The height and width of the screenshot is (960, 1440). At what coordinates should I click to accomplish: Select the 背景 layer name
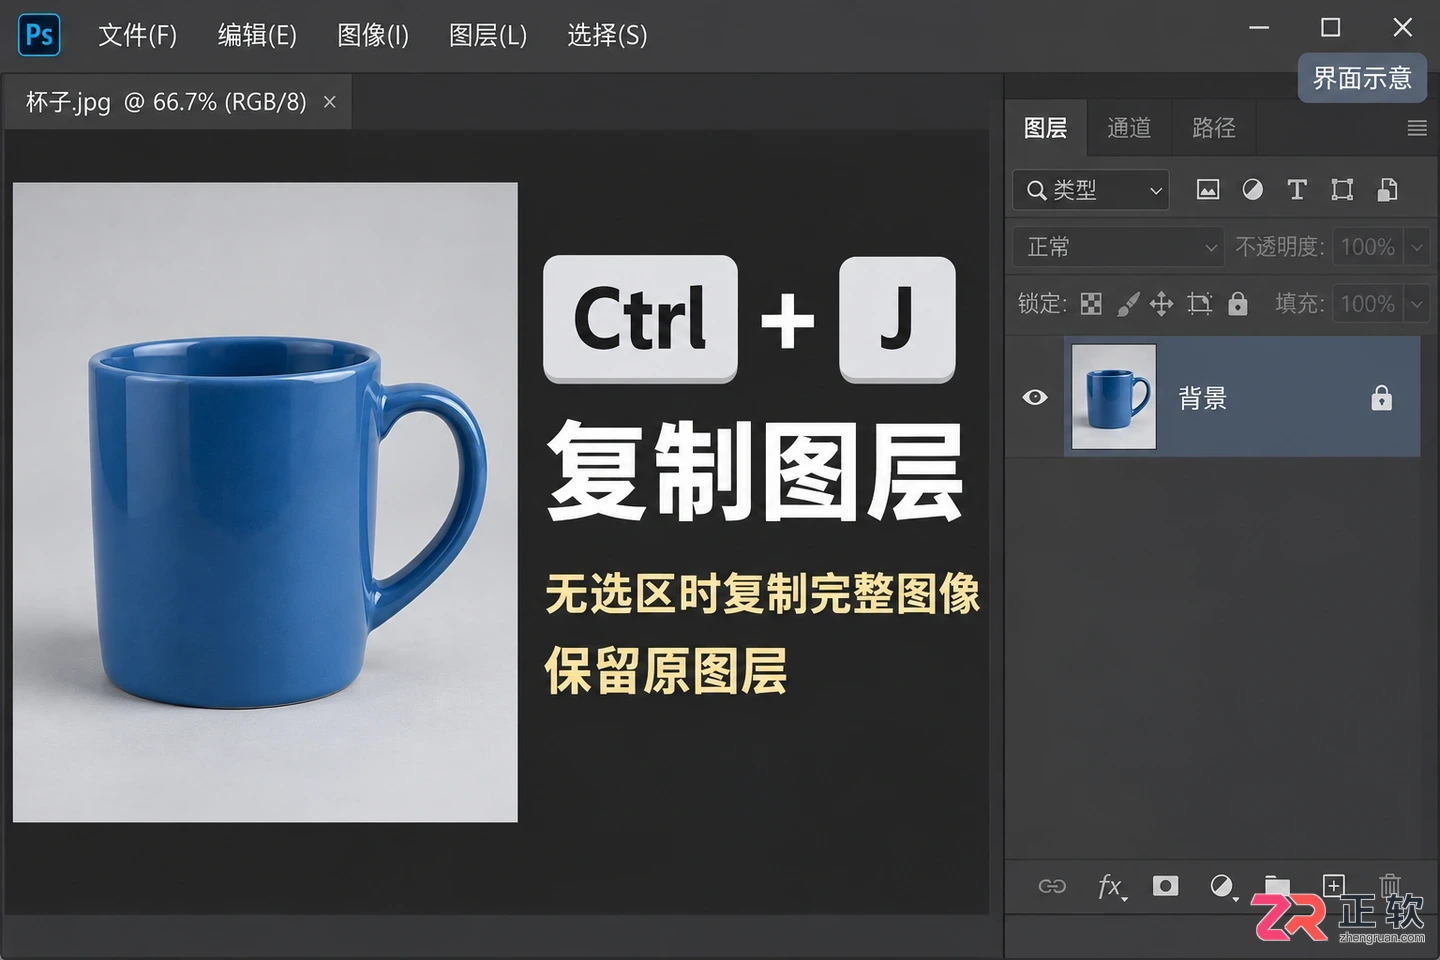coord(1202,399)
